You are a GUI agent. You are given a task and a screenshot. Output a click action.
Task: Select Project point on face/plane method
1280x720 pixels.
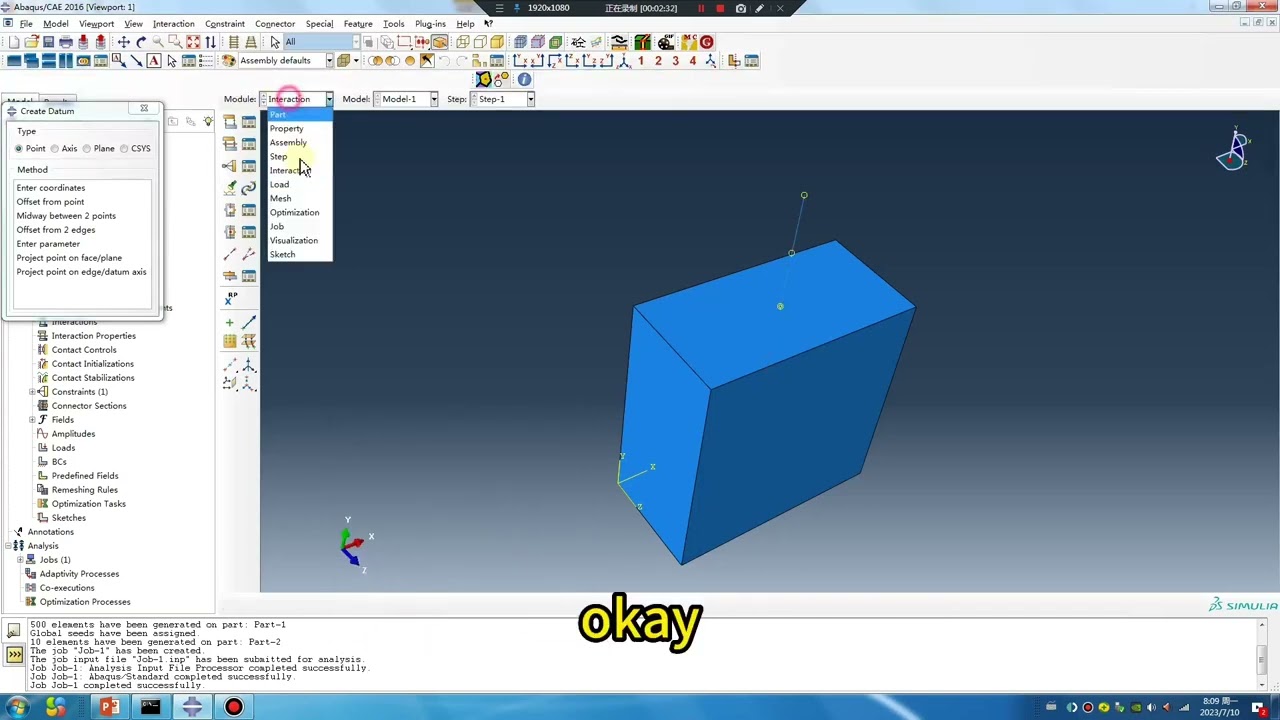point(69,258)
